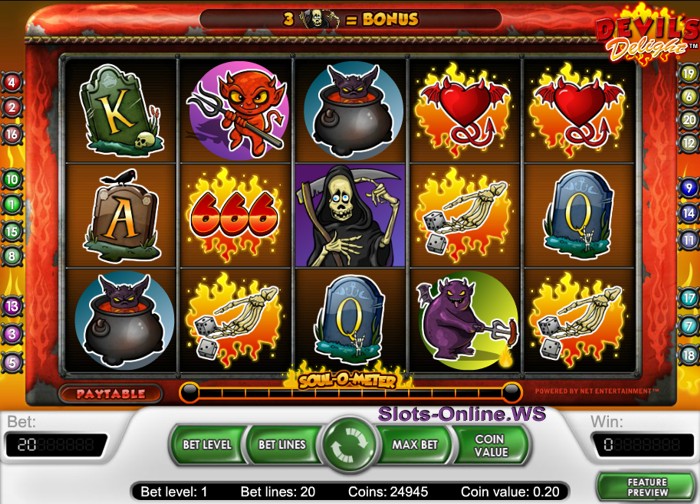The height and width of the screenshot is (504, 700).
Task: Toggle payline number 4 marker
Action: click(x=11, y=82)
